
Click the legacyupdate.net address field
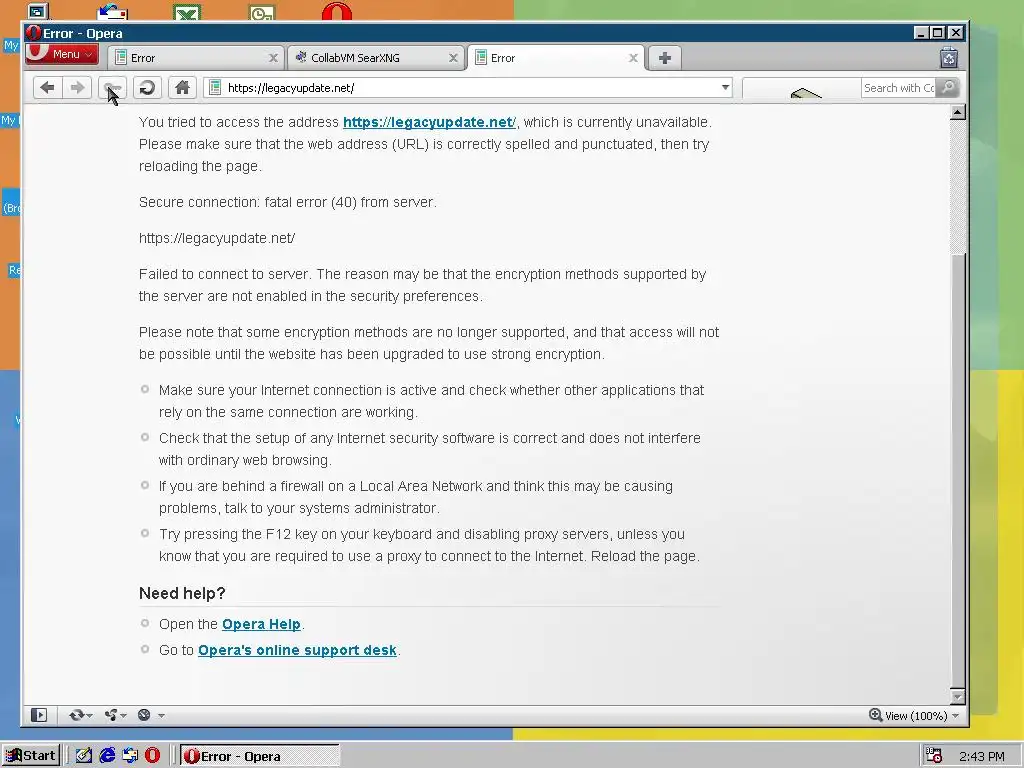click(x=470, y=88)
